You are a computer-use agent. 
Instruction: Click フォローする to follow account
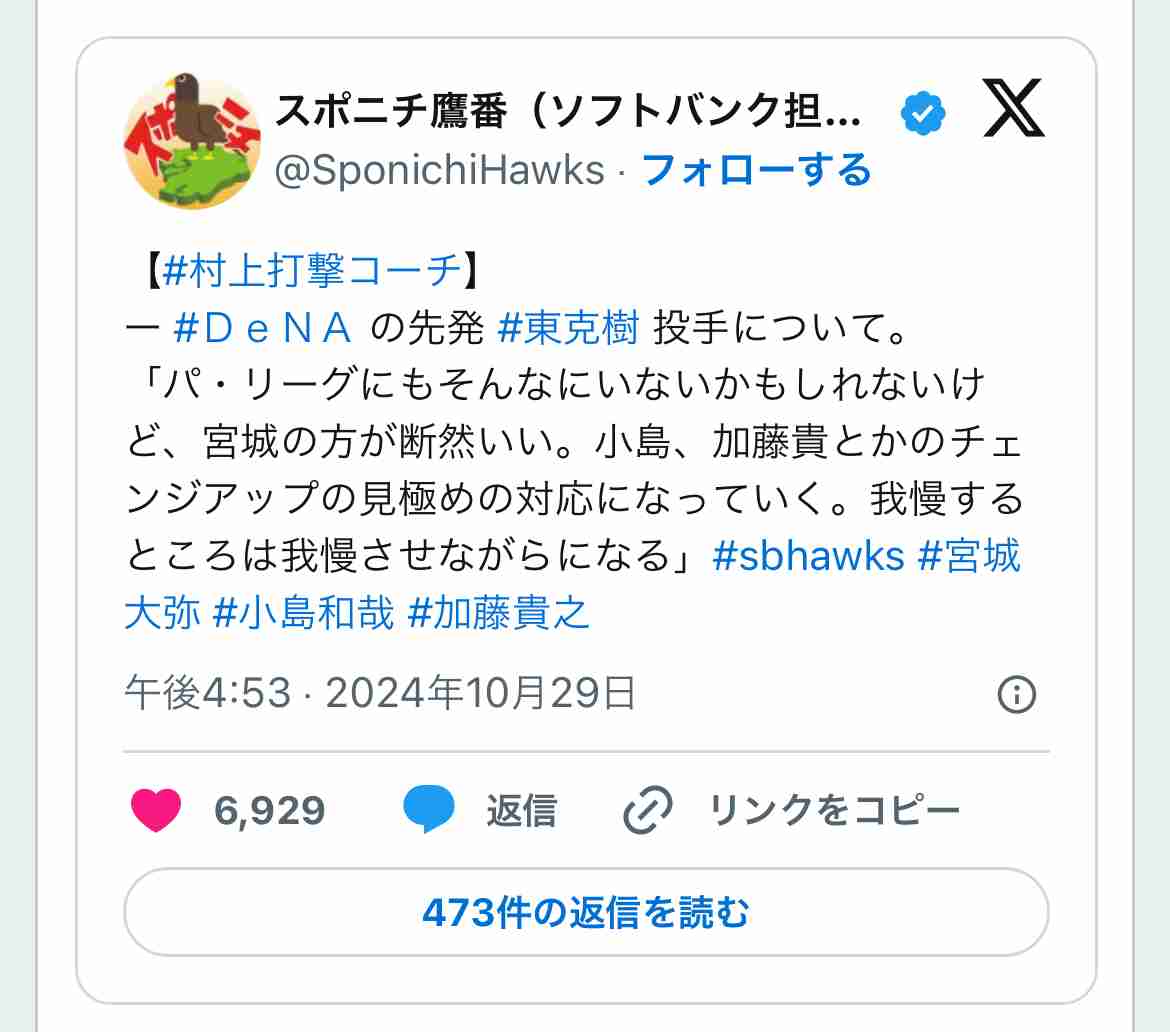pyautogui.click(x=756, y=170)
